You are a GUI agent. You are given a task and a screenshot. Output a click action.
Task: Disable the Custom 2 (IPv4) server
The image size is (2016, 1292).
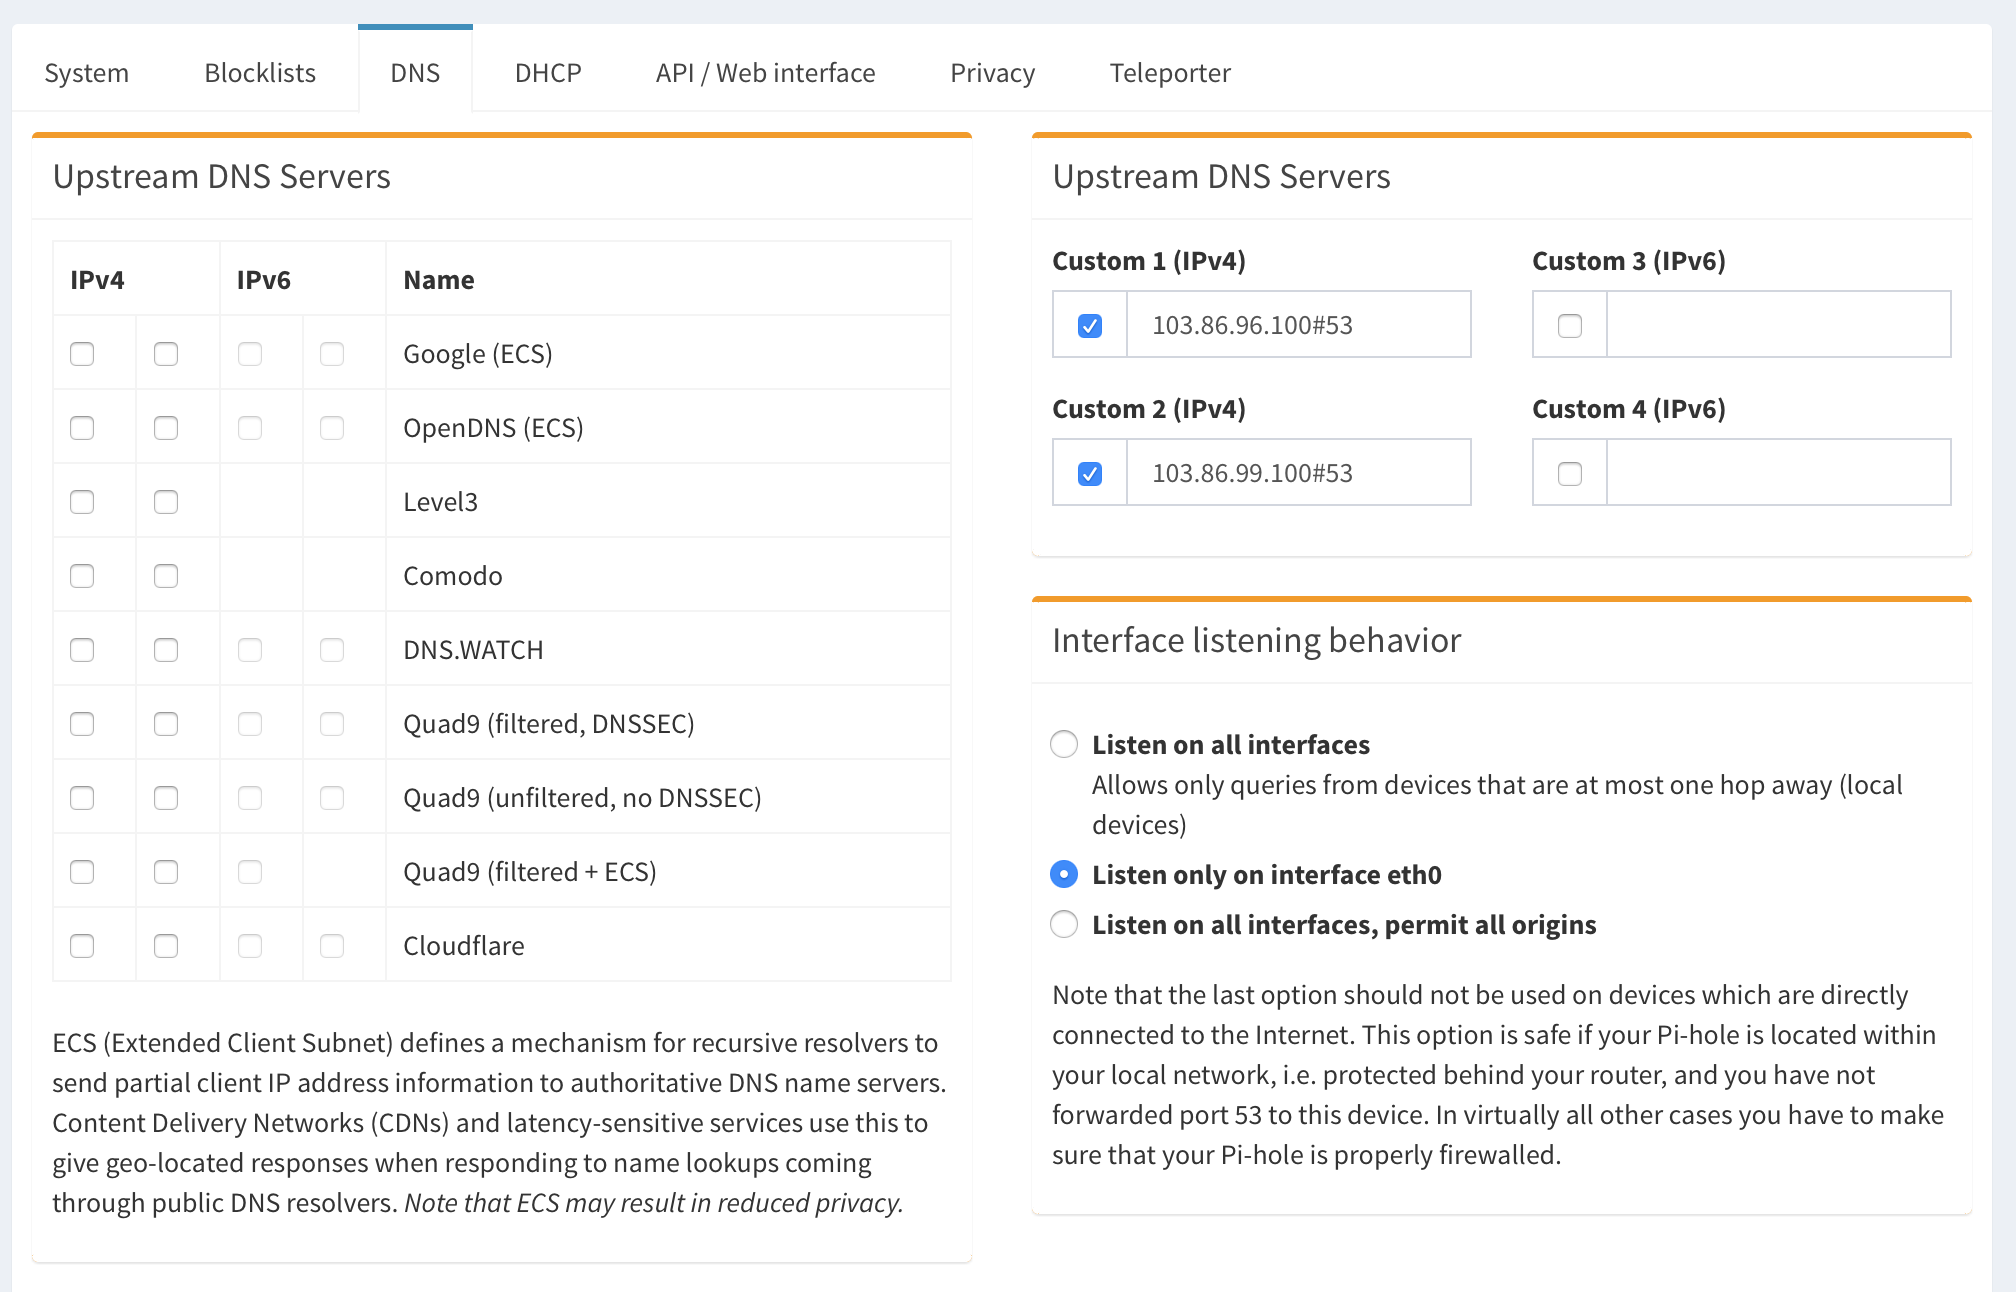click(x=1089, y=472)
